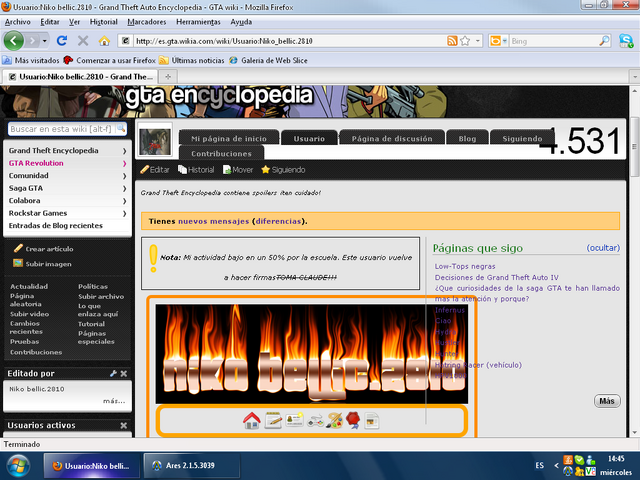Open the Marcadores menu
This screenshot has height=480, width=640.
coord(147,22)
